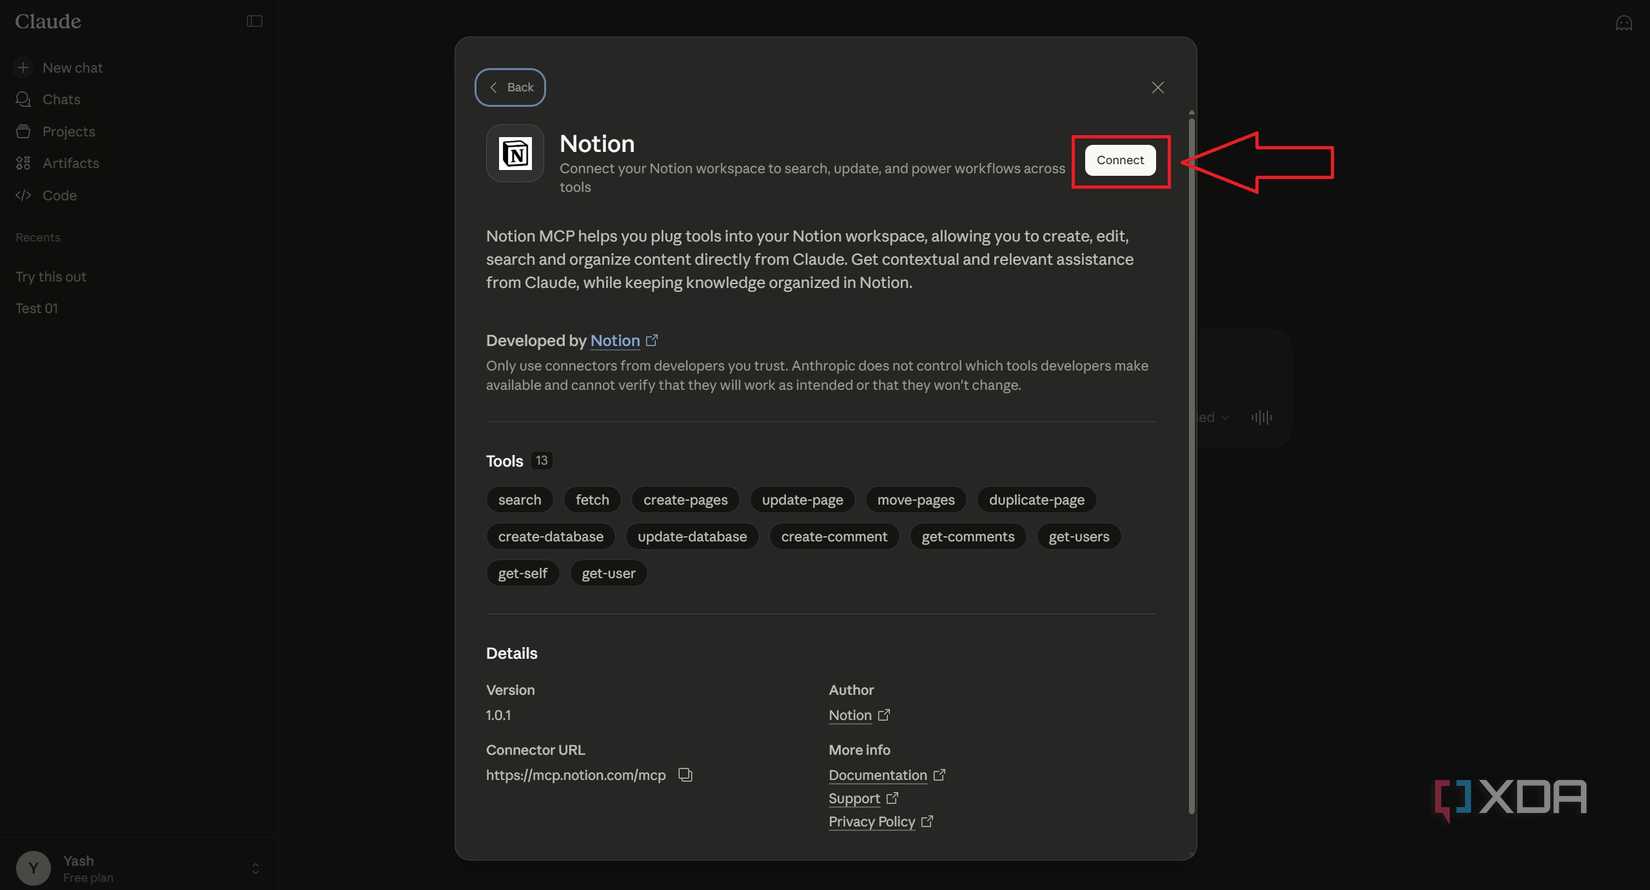Click the Artifacts grid icon
Viewport: 1650px width, 890px height.
pyautogui.click(x=23, y=163)
